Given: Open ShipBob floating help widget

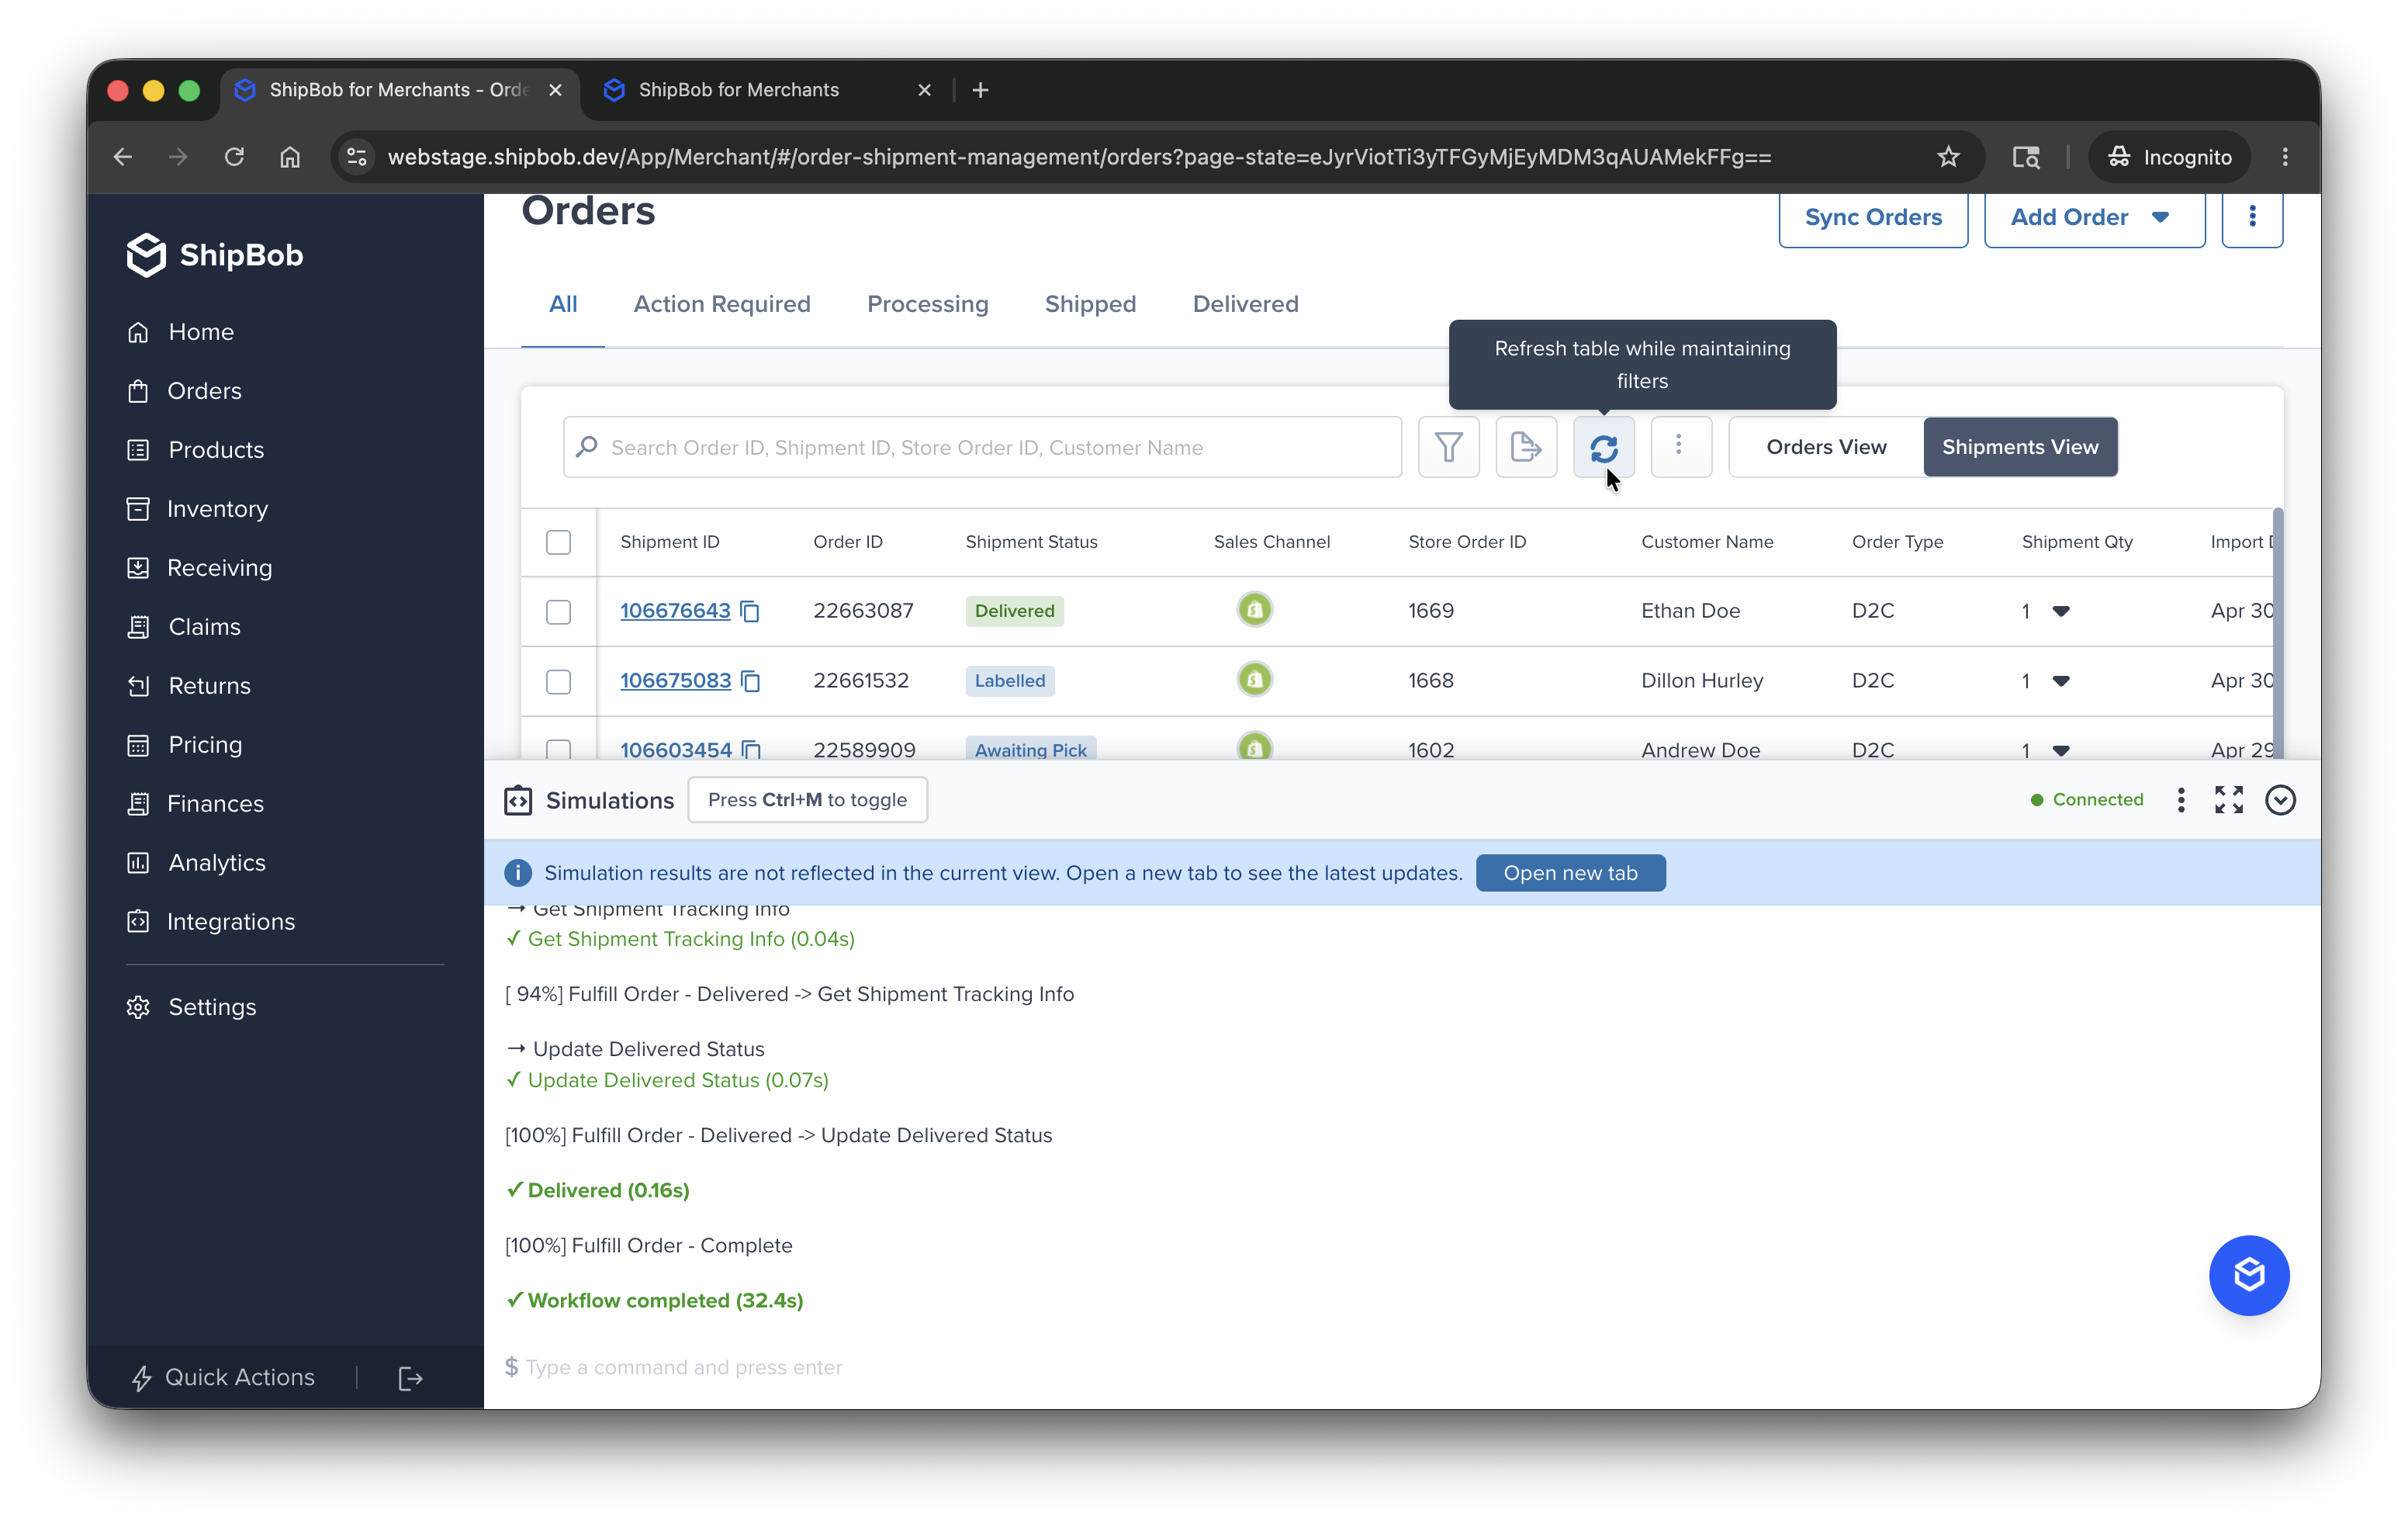Looking at the screenshot, I should [2249, 1275].
